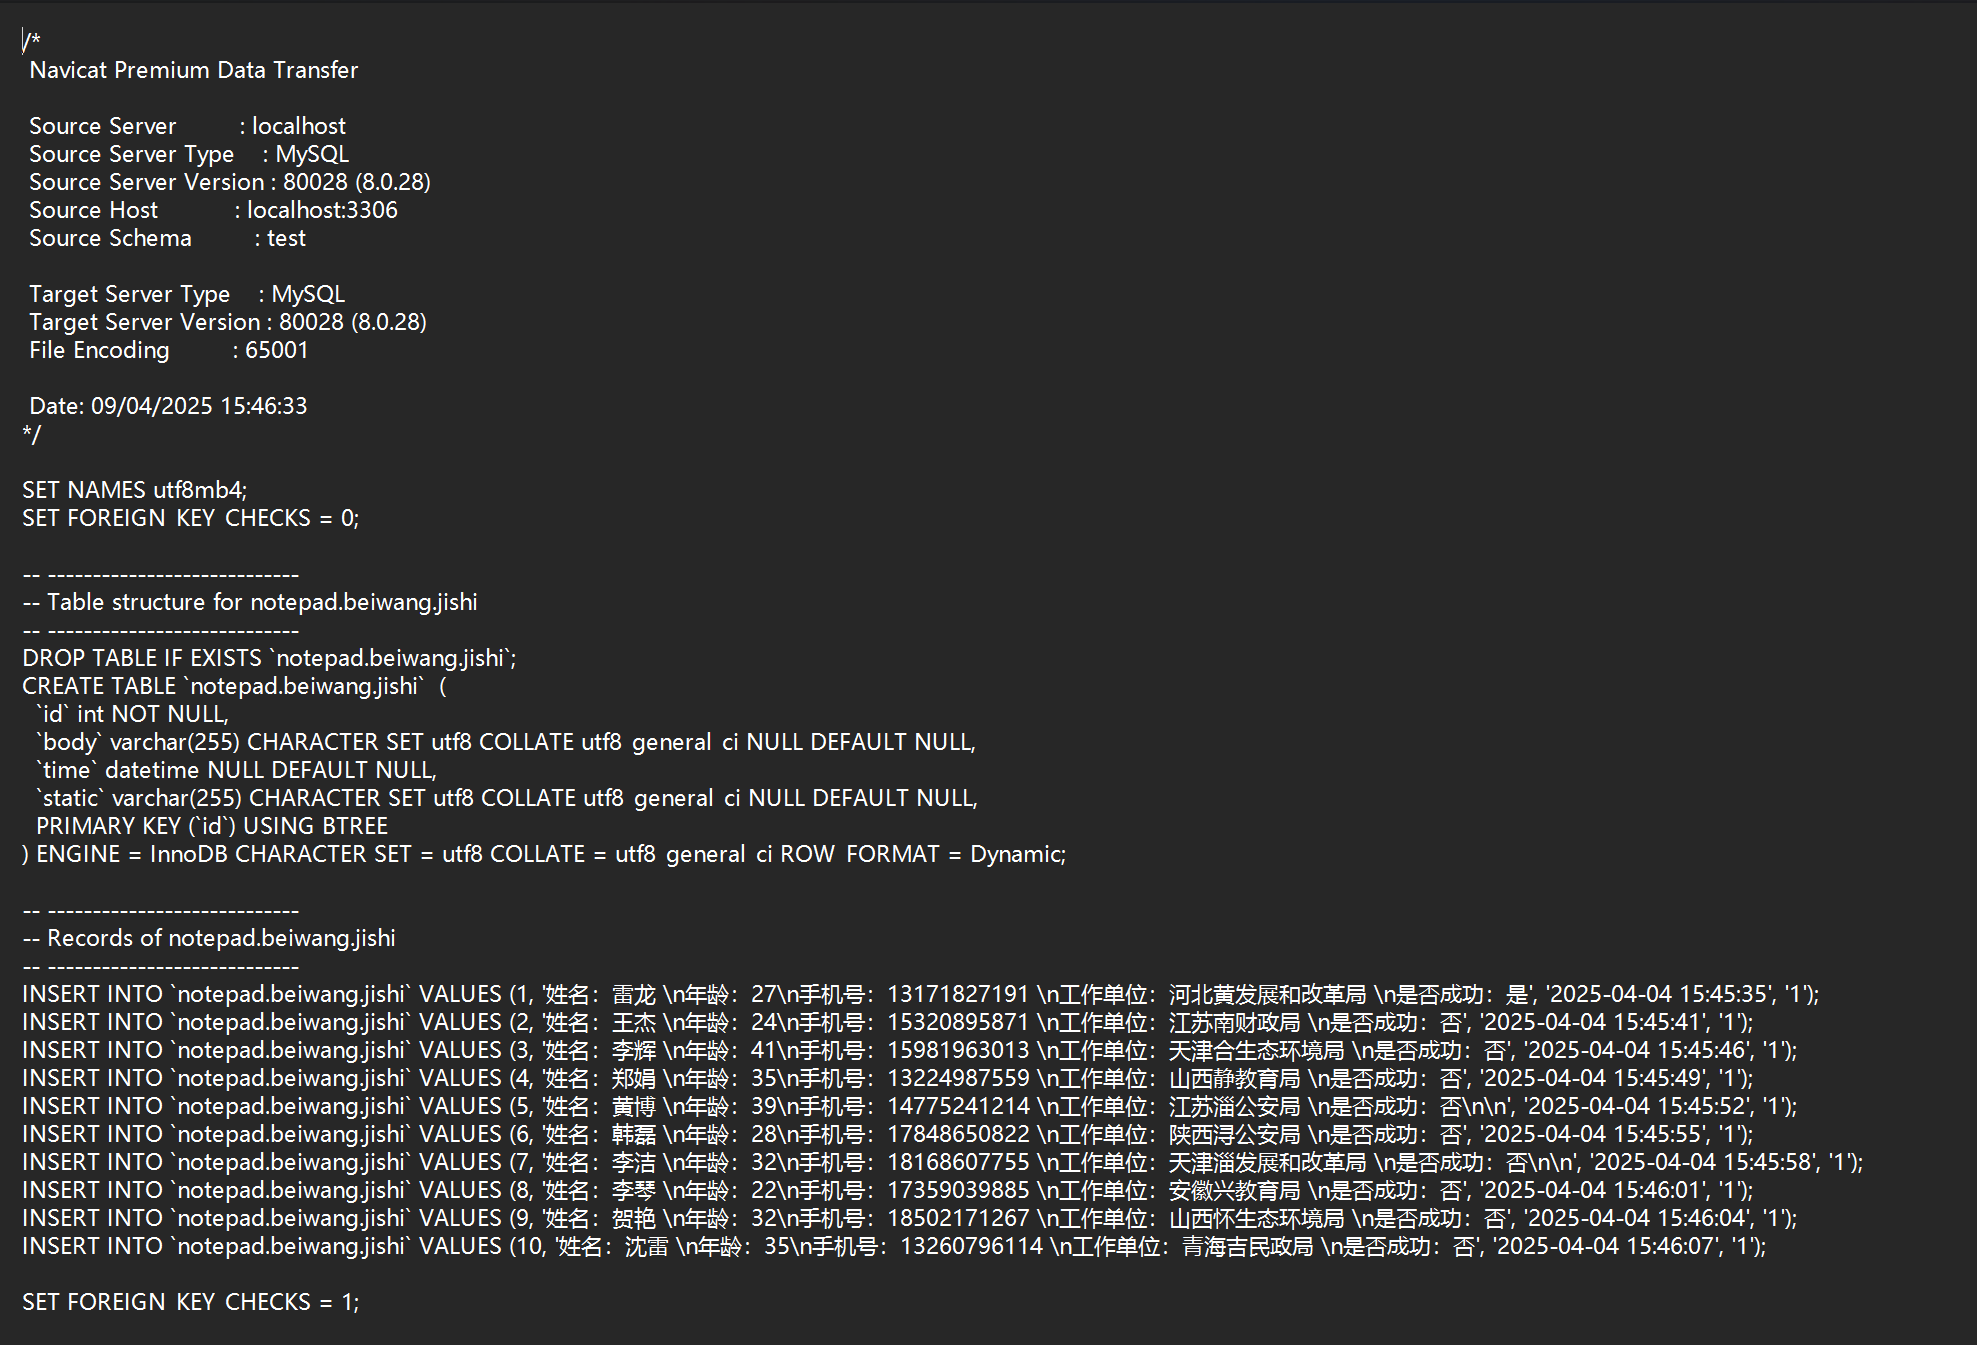The image size is (1977, 1345).
Task: Click the `body` varchar(255) column definition
Action: (x=505, y=742)
